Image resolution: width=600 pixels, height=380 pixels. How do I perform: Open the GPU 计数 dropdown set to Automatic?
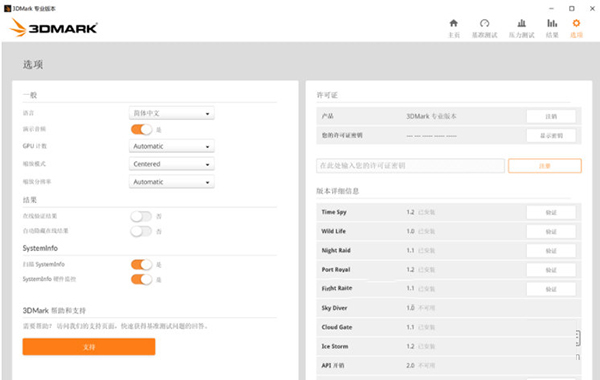pos(171,146)
